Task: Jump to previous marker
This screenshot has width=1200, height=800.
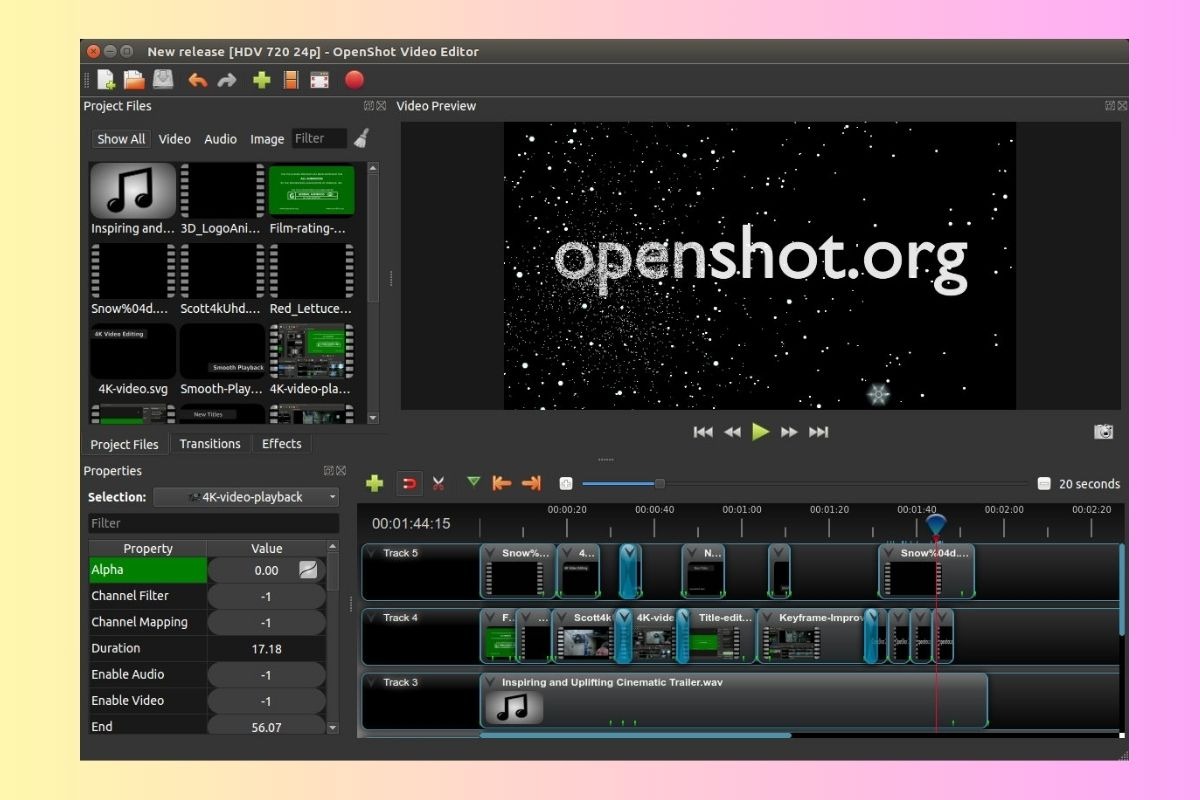Action: [502, 483]
